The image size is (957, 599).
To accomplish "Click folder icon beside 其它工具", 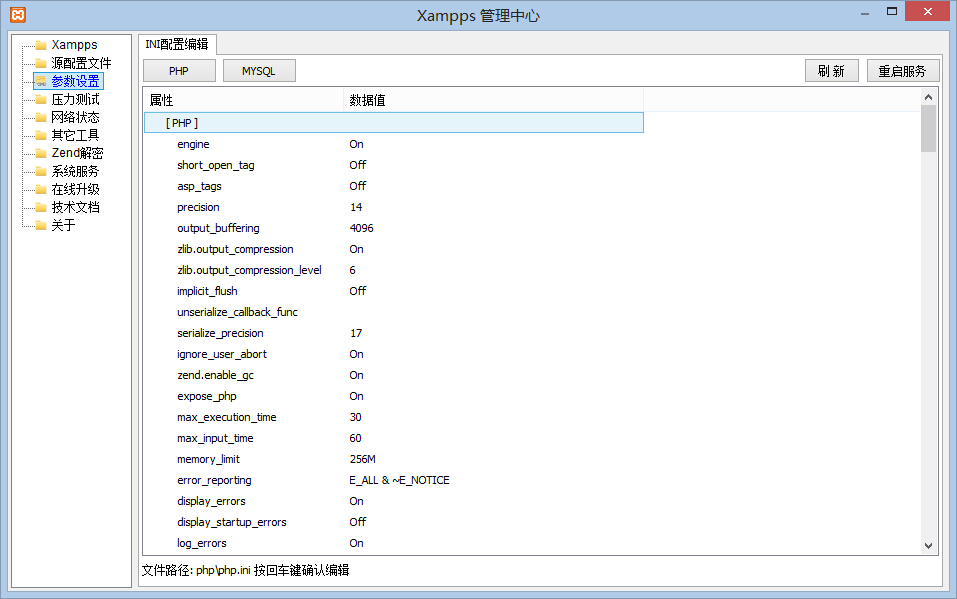I will [41, 136].
